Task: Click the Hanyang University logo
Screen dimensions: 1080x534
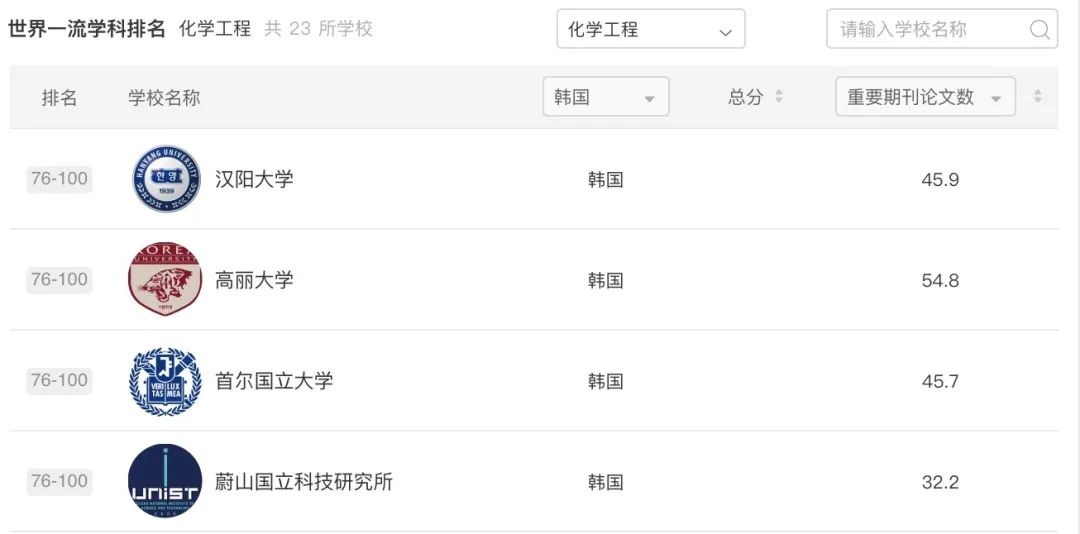Action: (166, 178)
